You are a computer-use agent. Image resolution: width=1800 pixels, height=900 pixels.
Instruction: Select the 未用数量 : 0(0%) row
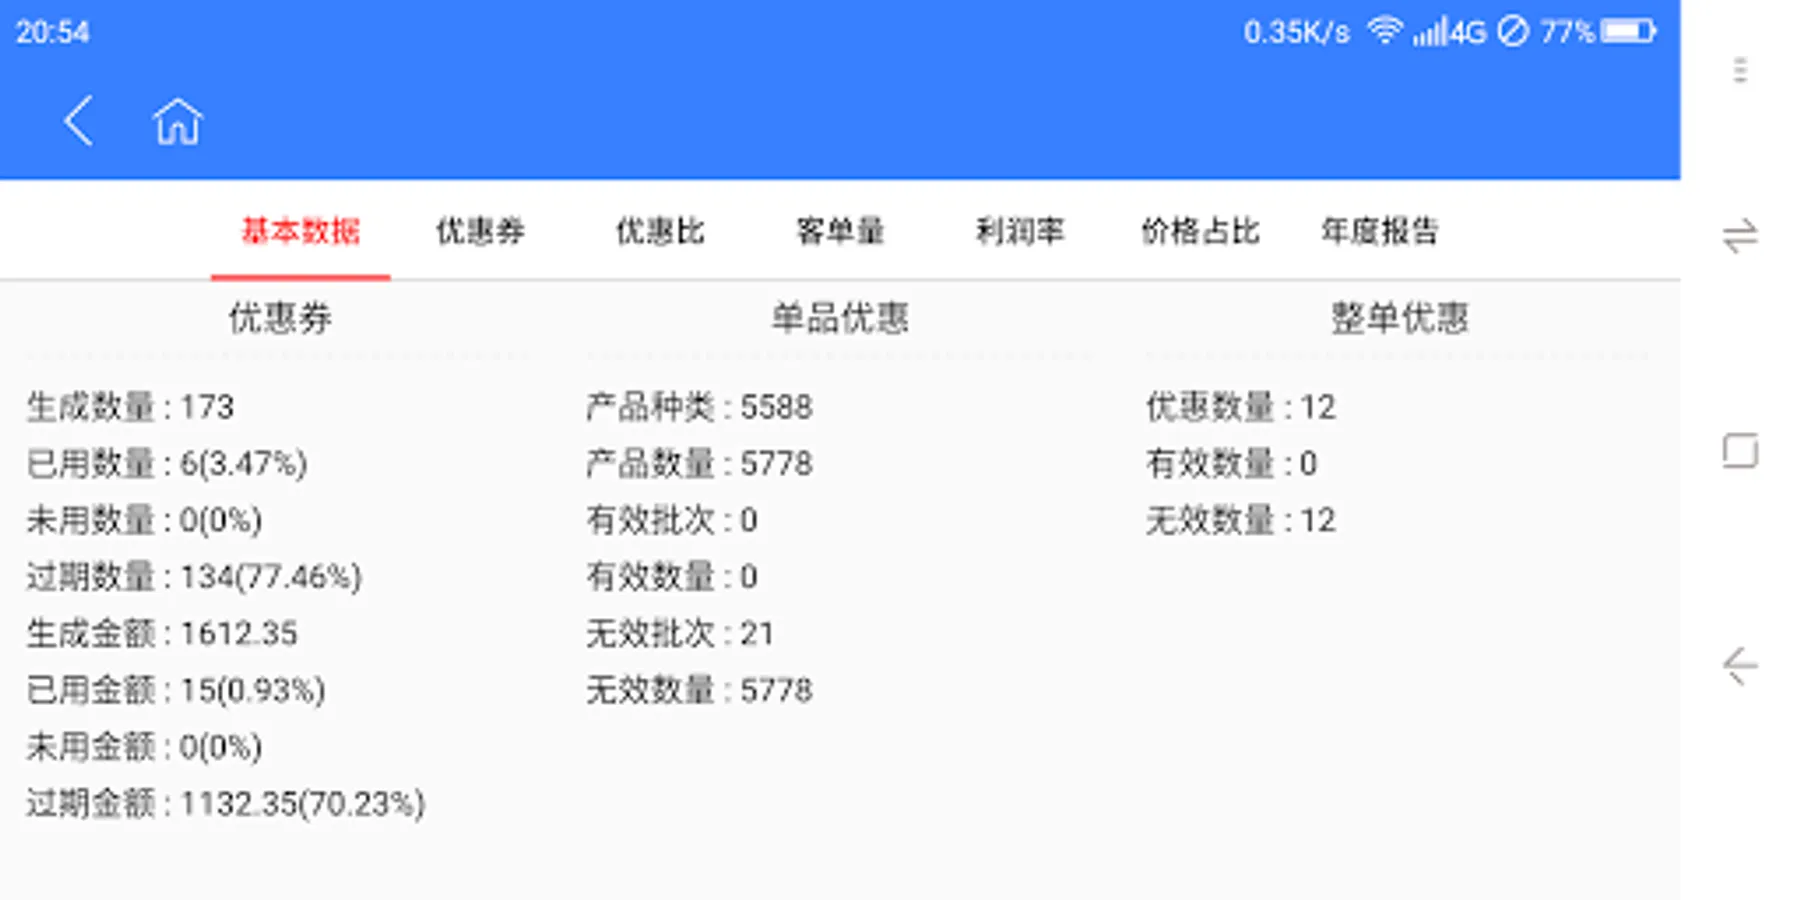pos(144,520)
